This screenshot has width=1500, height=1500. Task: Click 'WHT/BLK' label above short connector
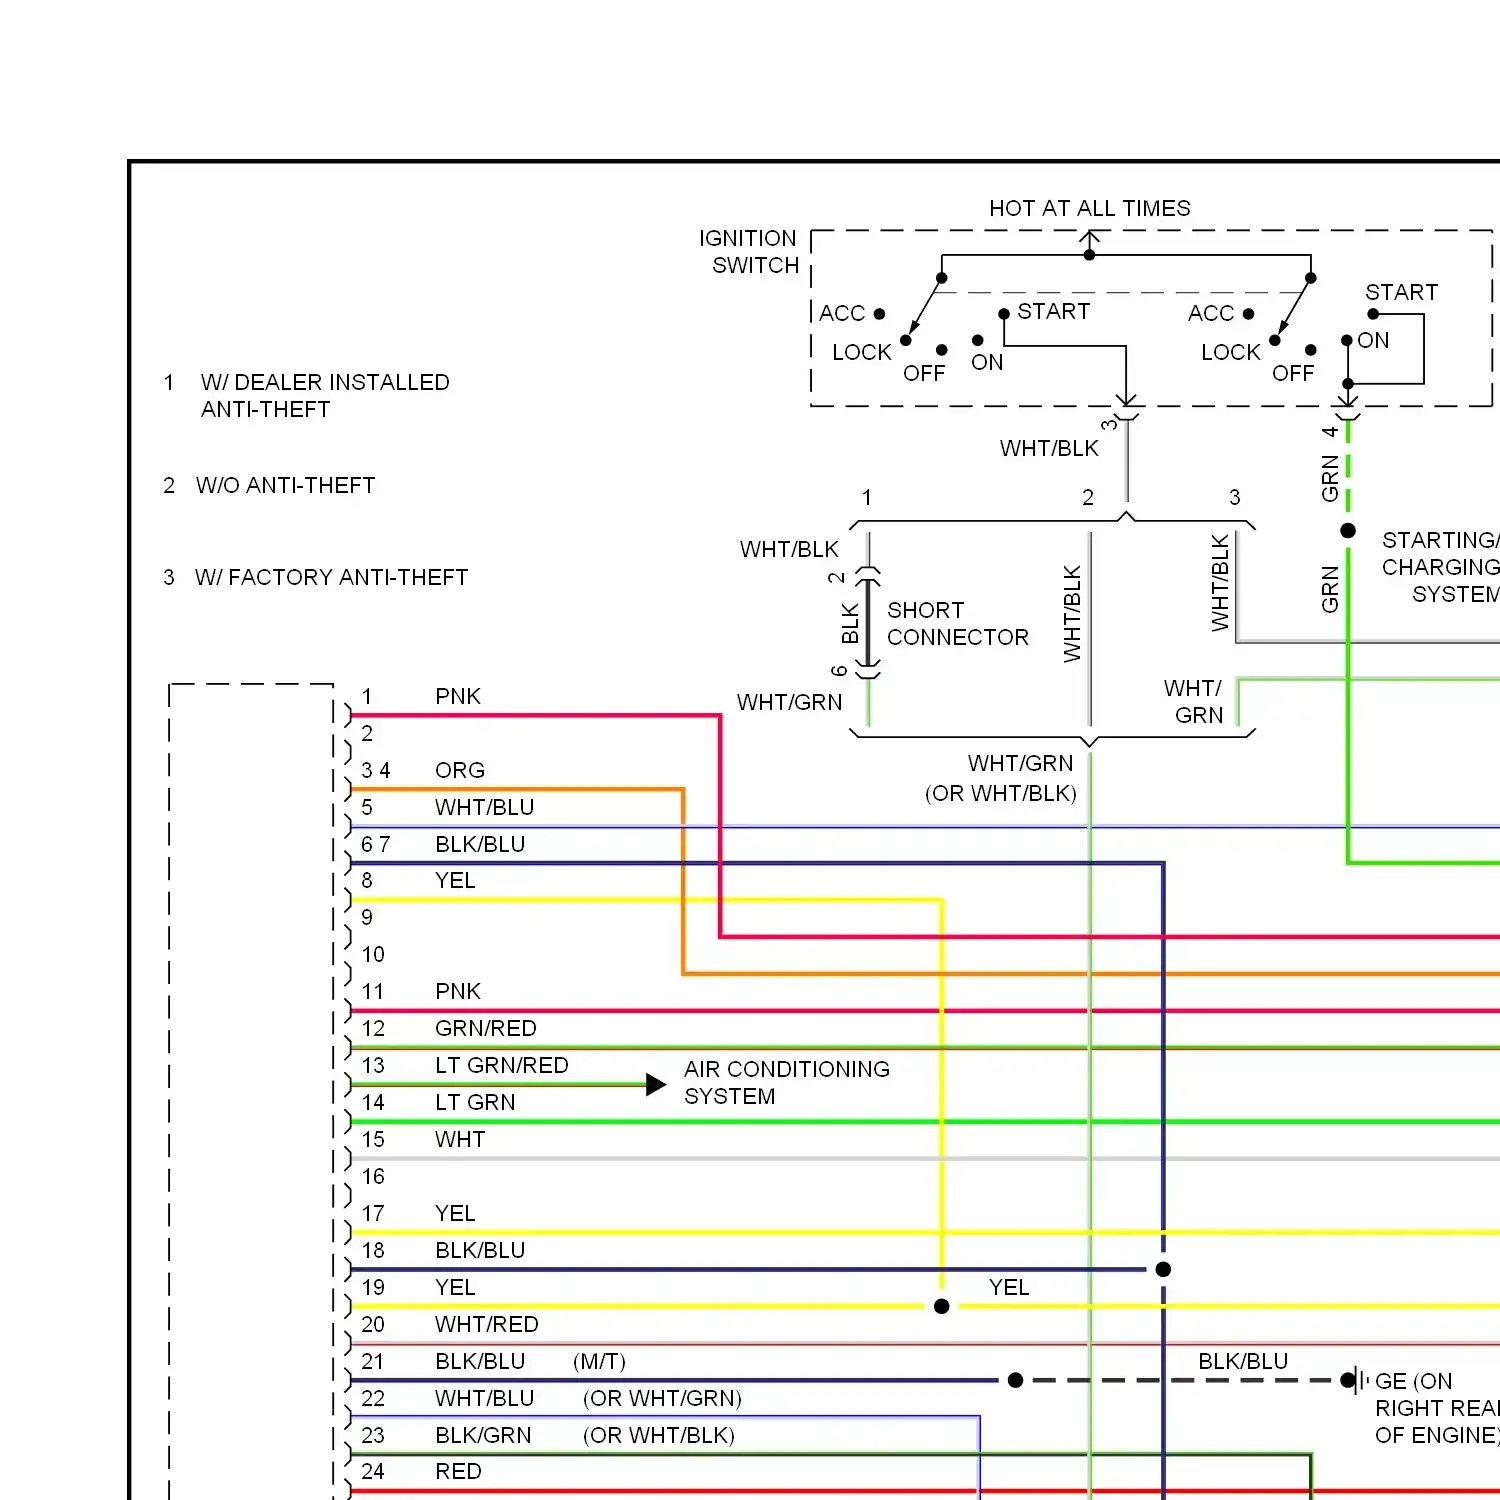pyautogui.click(x=789, y=549)
